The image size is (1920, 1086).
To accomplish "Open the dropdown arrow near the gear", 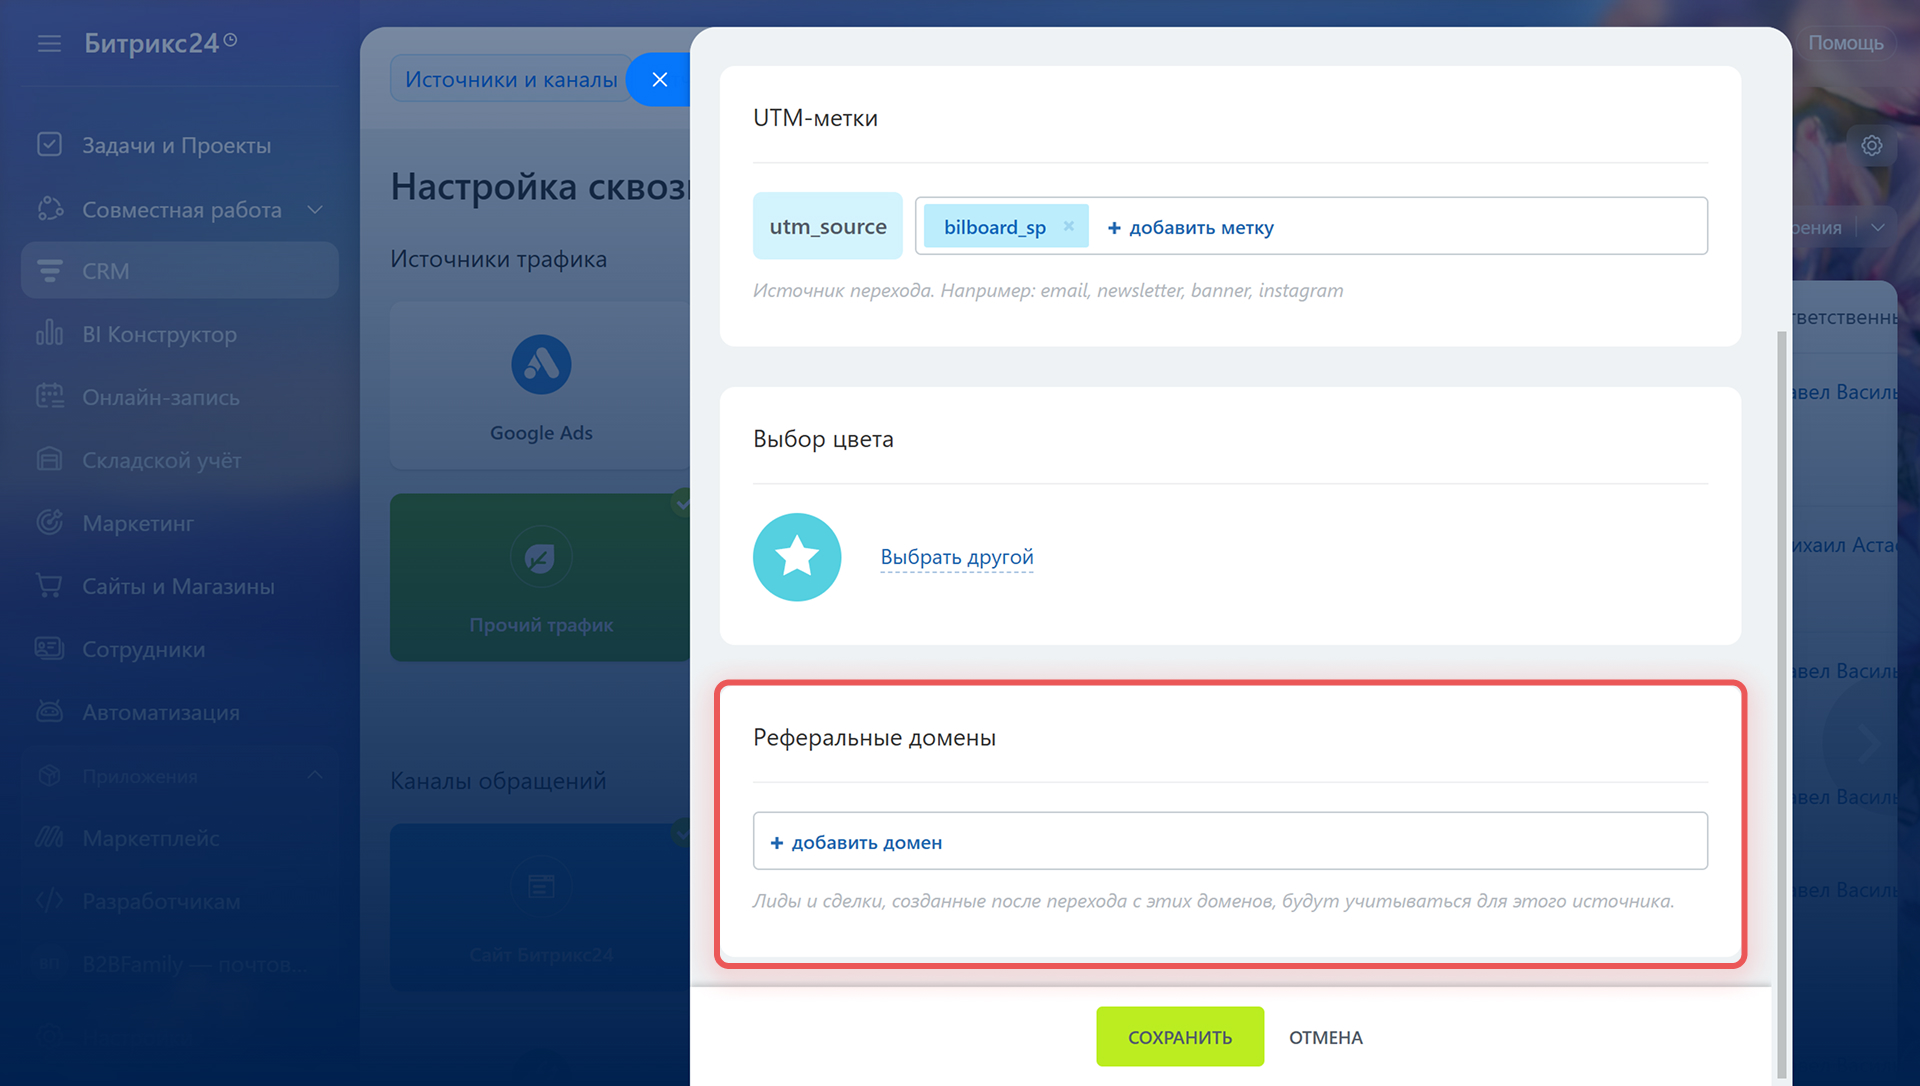I will [x=1878, y=228].
